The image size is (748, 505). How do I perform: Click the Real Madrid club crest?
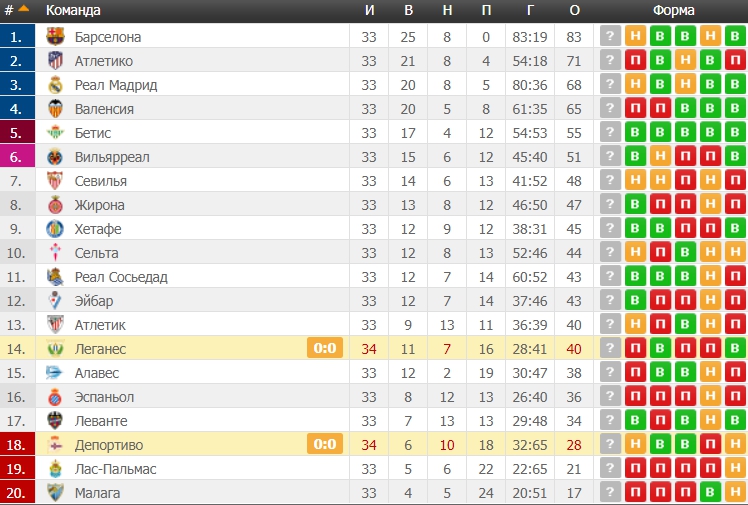[55, 85]
